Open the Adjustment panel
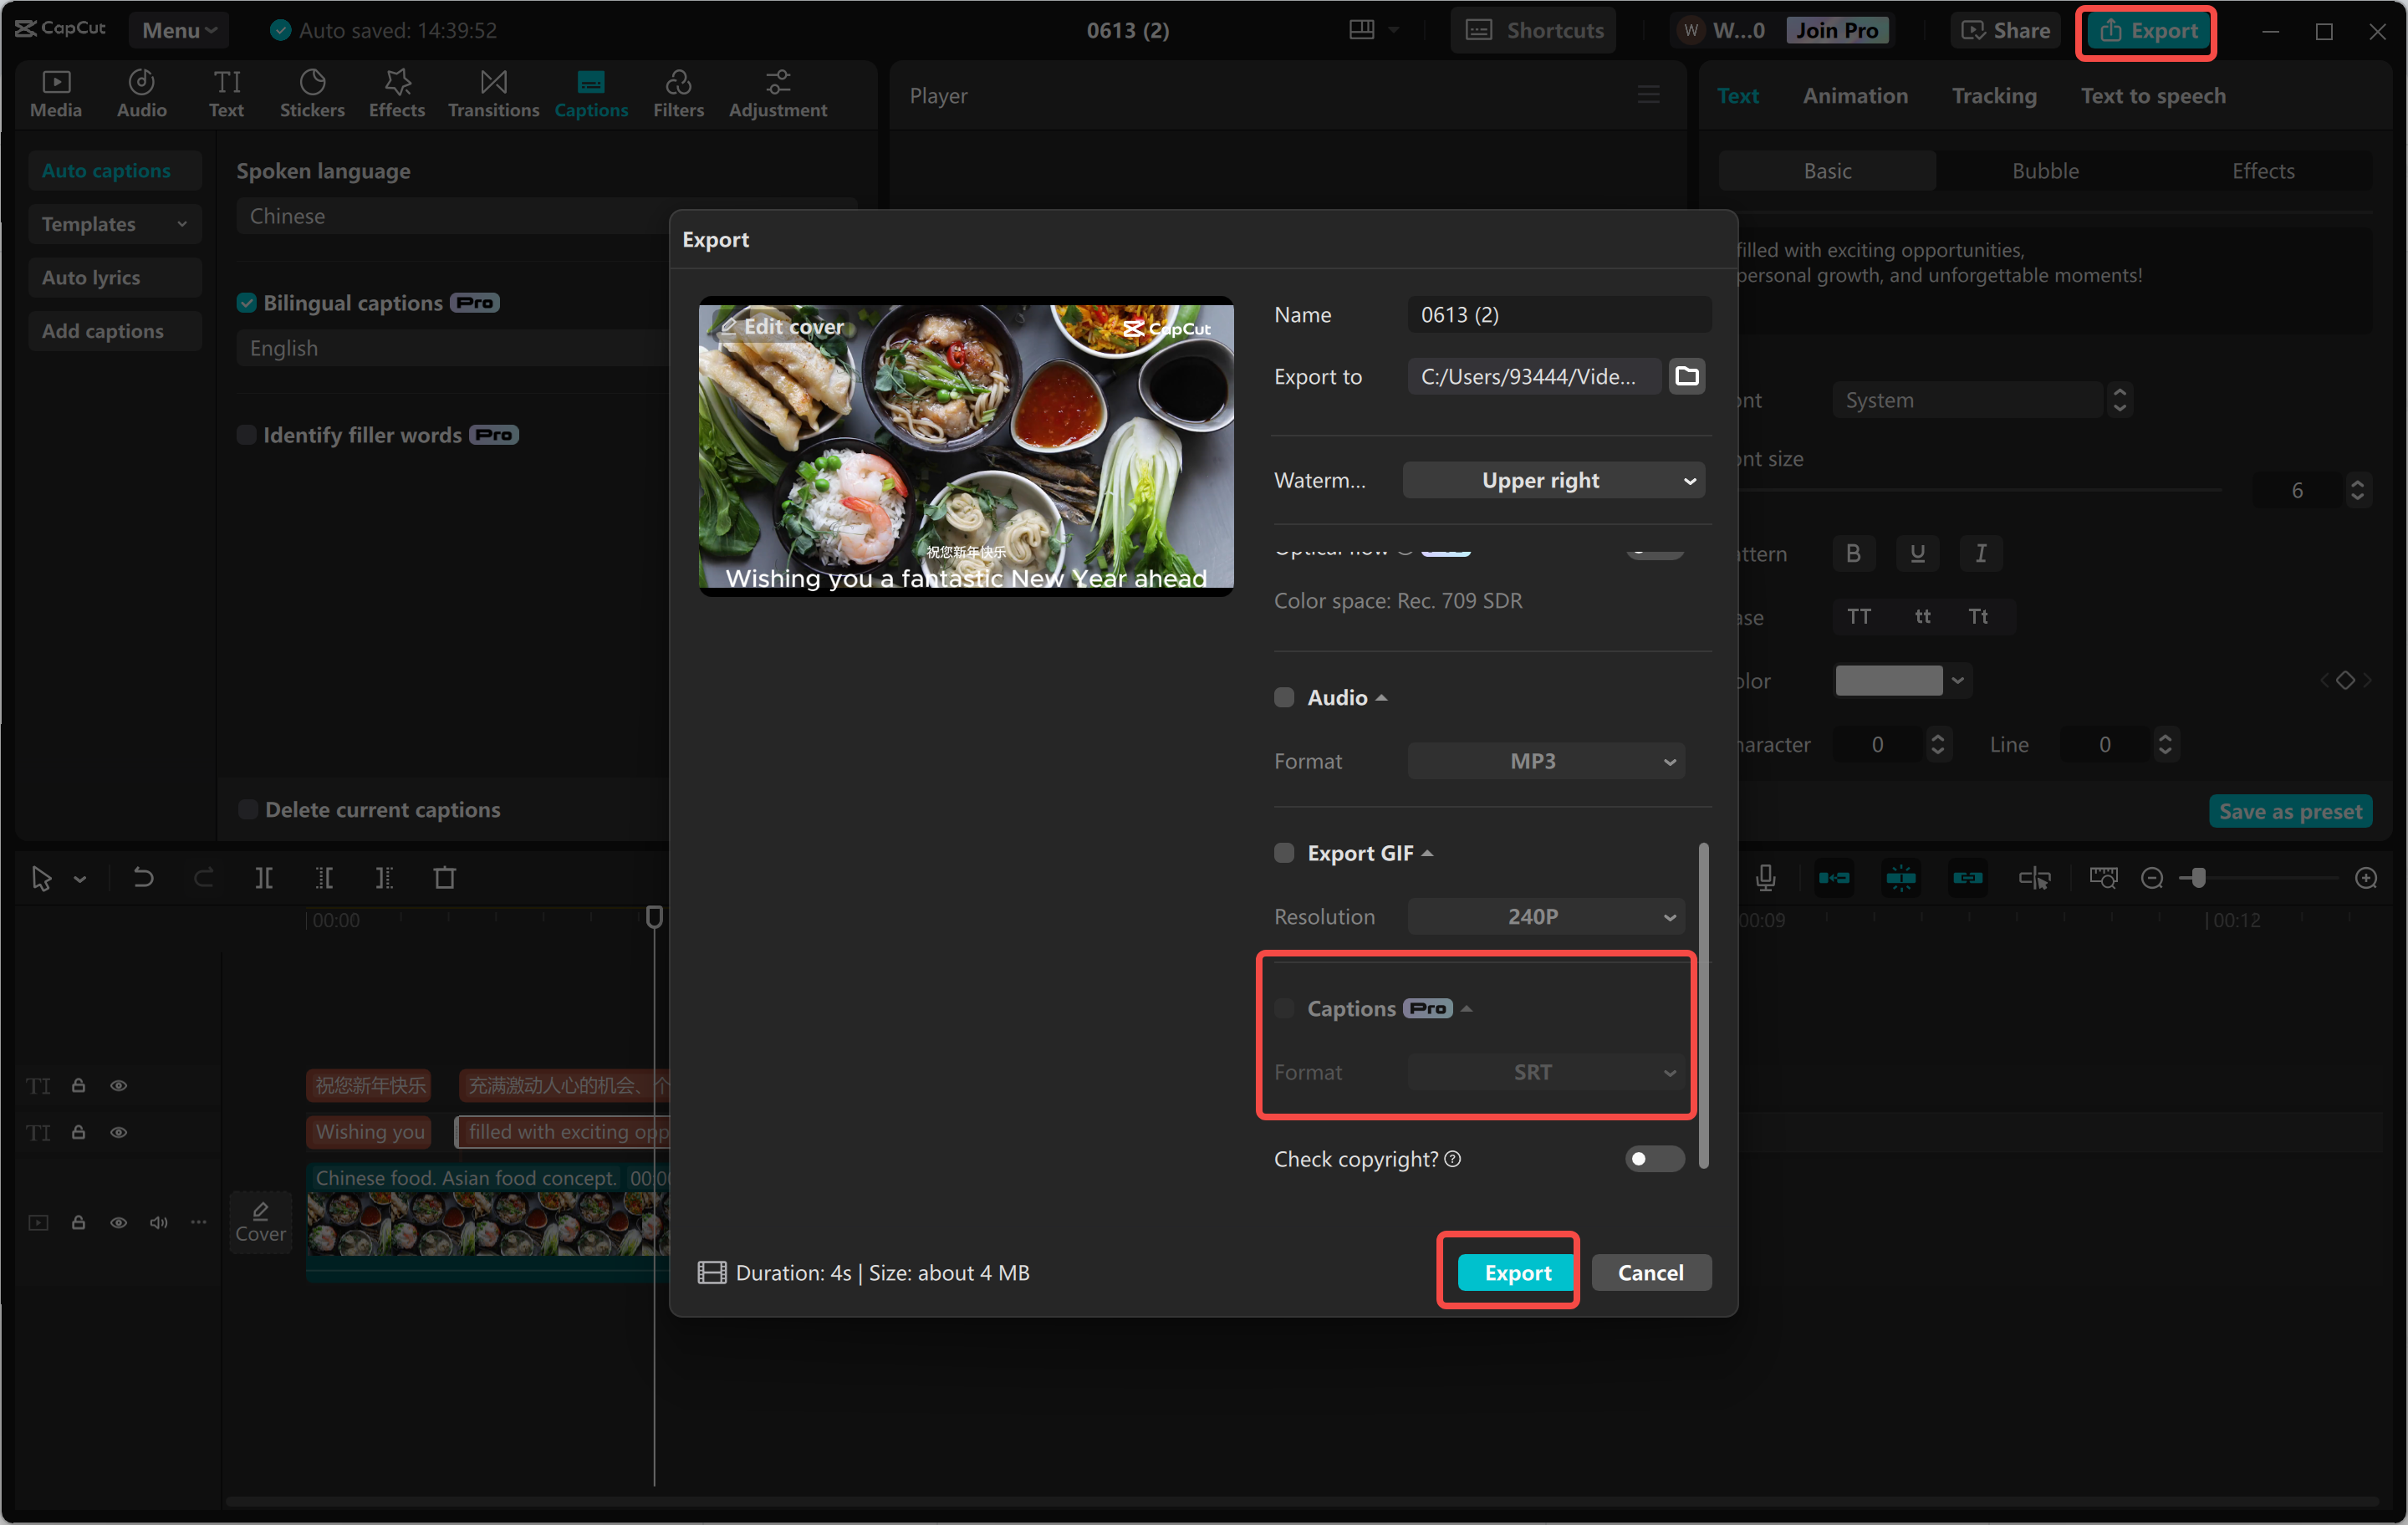Viewport: 2408px width, 1525px height. coord(777,94)
